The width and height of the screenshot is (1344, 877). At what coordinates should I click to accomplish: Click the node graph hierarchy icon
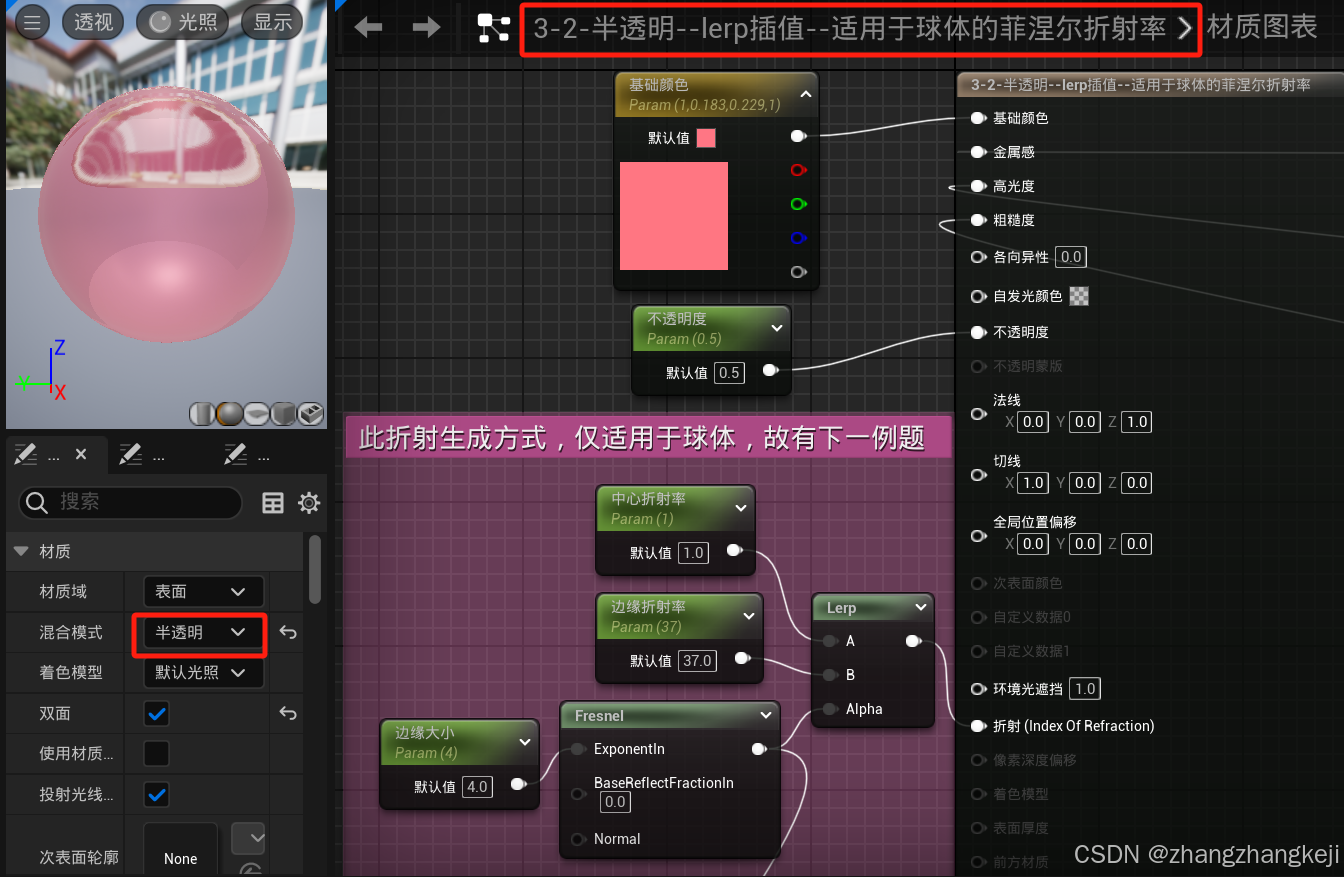(x=493, y=28)
